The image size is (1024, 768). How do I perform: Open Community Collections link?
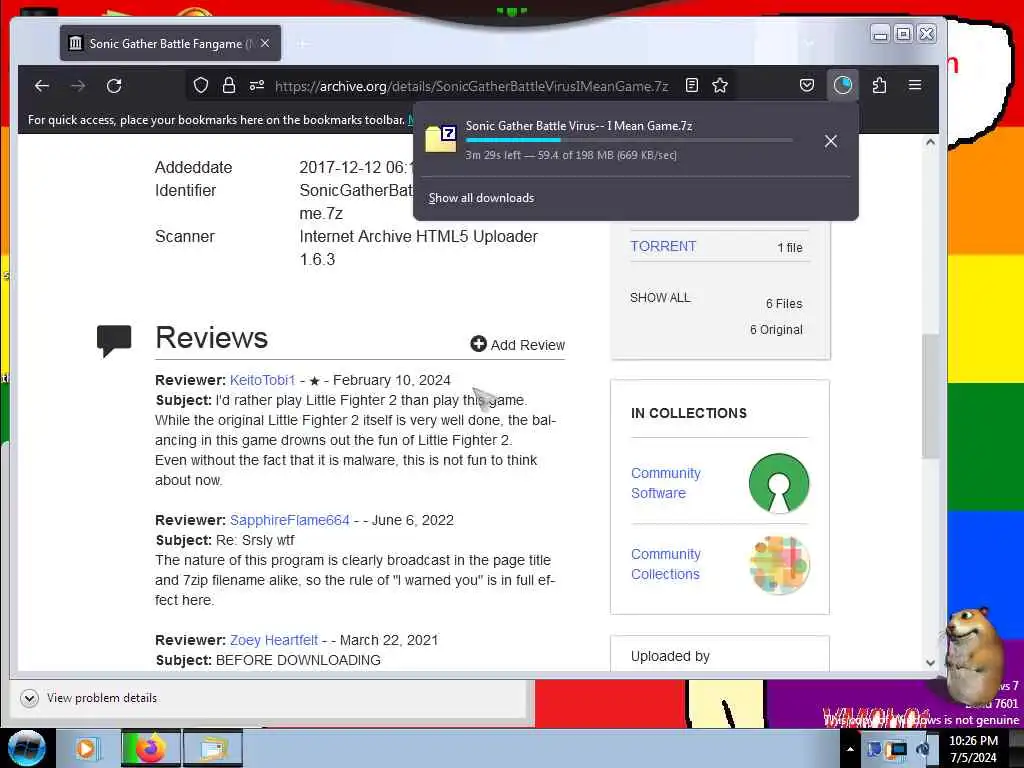[x=665, y=564]
